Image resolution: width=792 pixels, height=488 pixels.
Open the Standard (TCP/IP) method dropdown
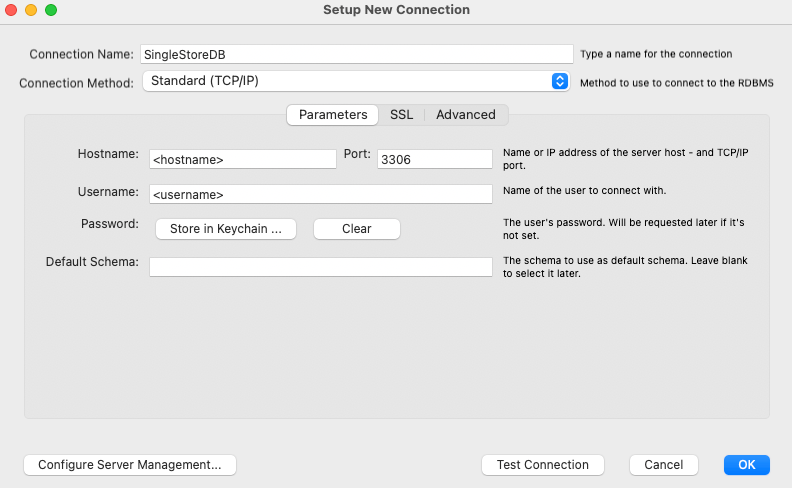[355, 82]
